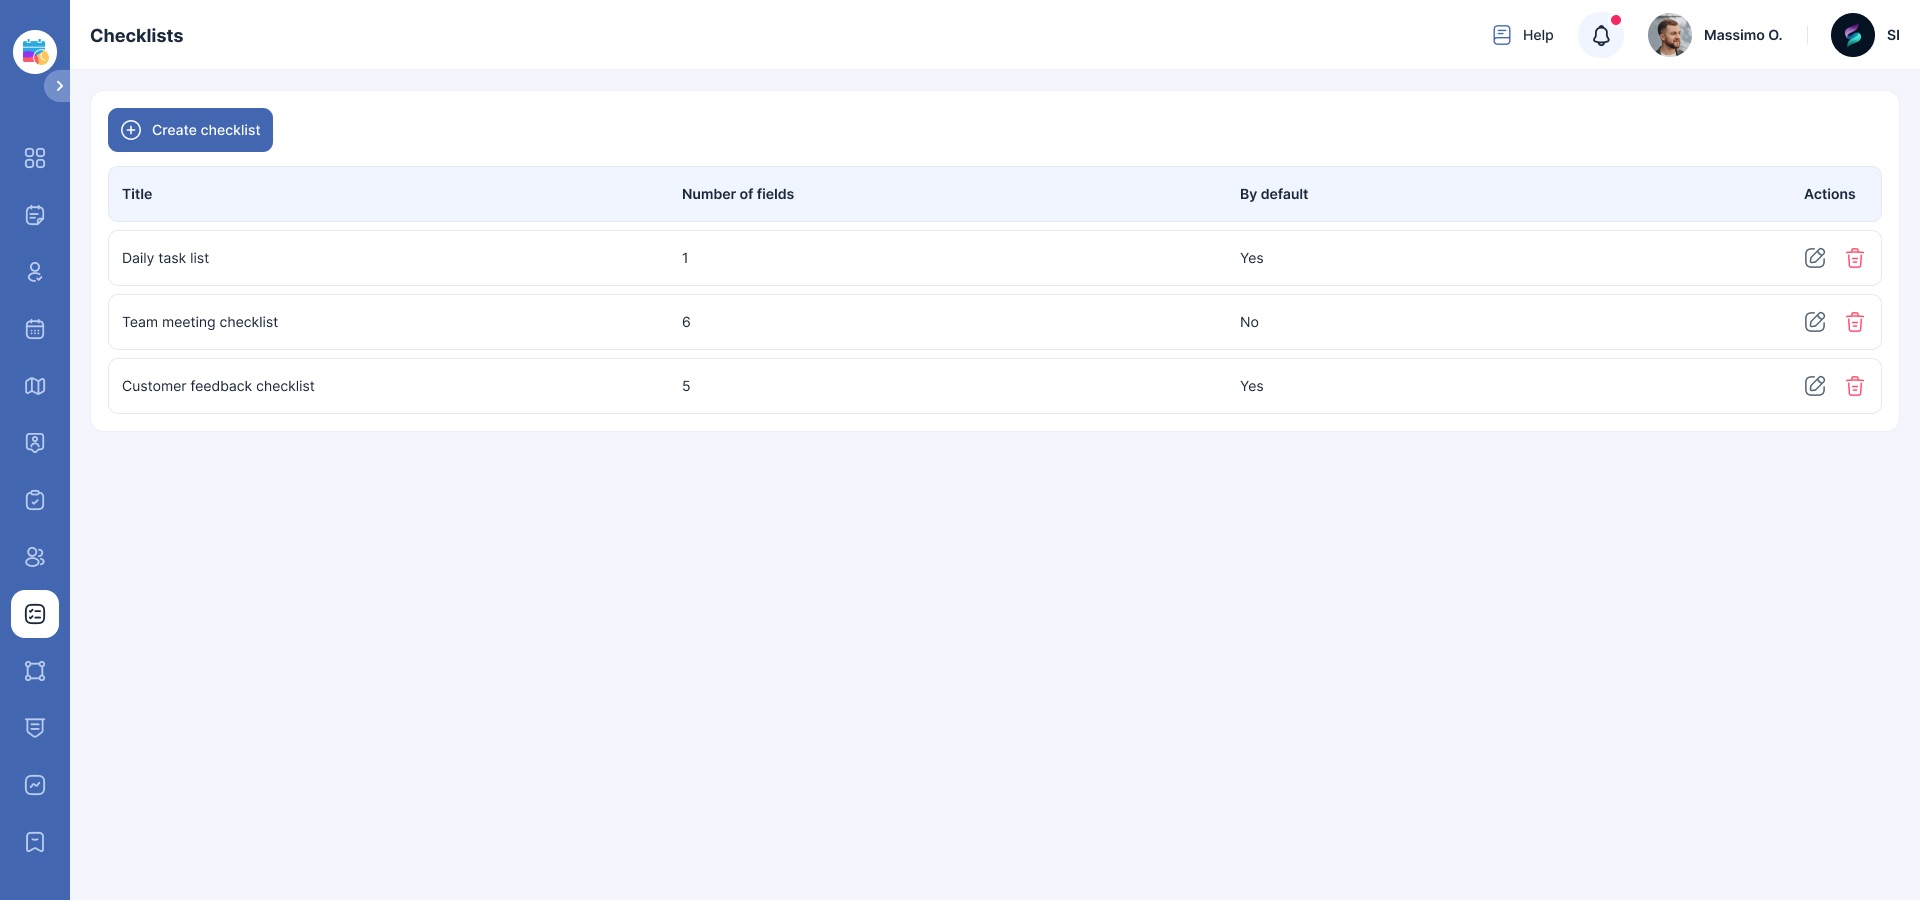
Task: Click the By default column header
Action: pyautogui.click(x=1274, y=194)
